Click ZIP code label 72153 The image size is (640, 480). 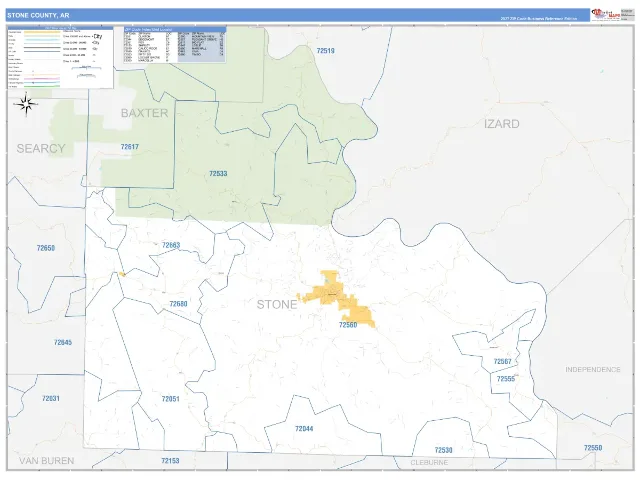(170, 461)
